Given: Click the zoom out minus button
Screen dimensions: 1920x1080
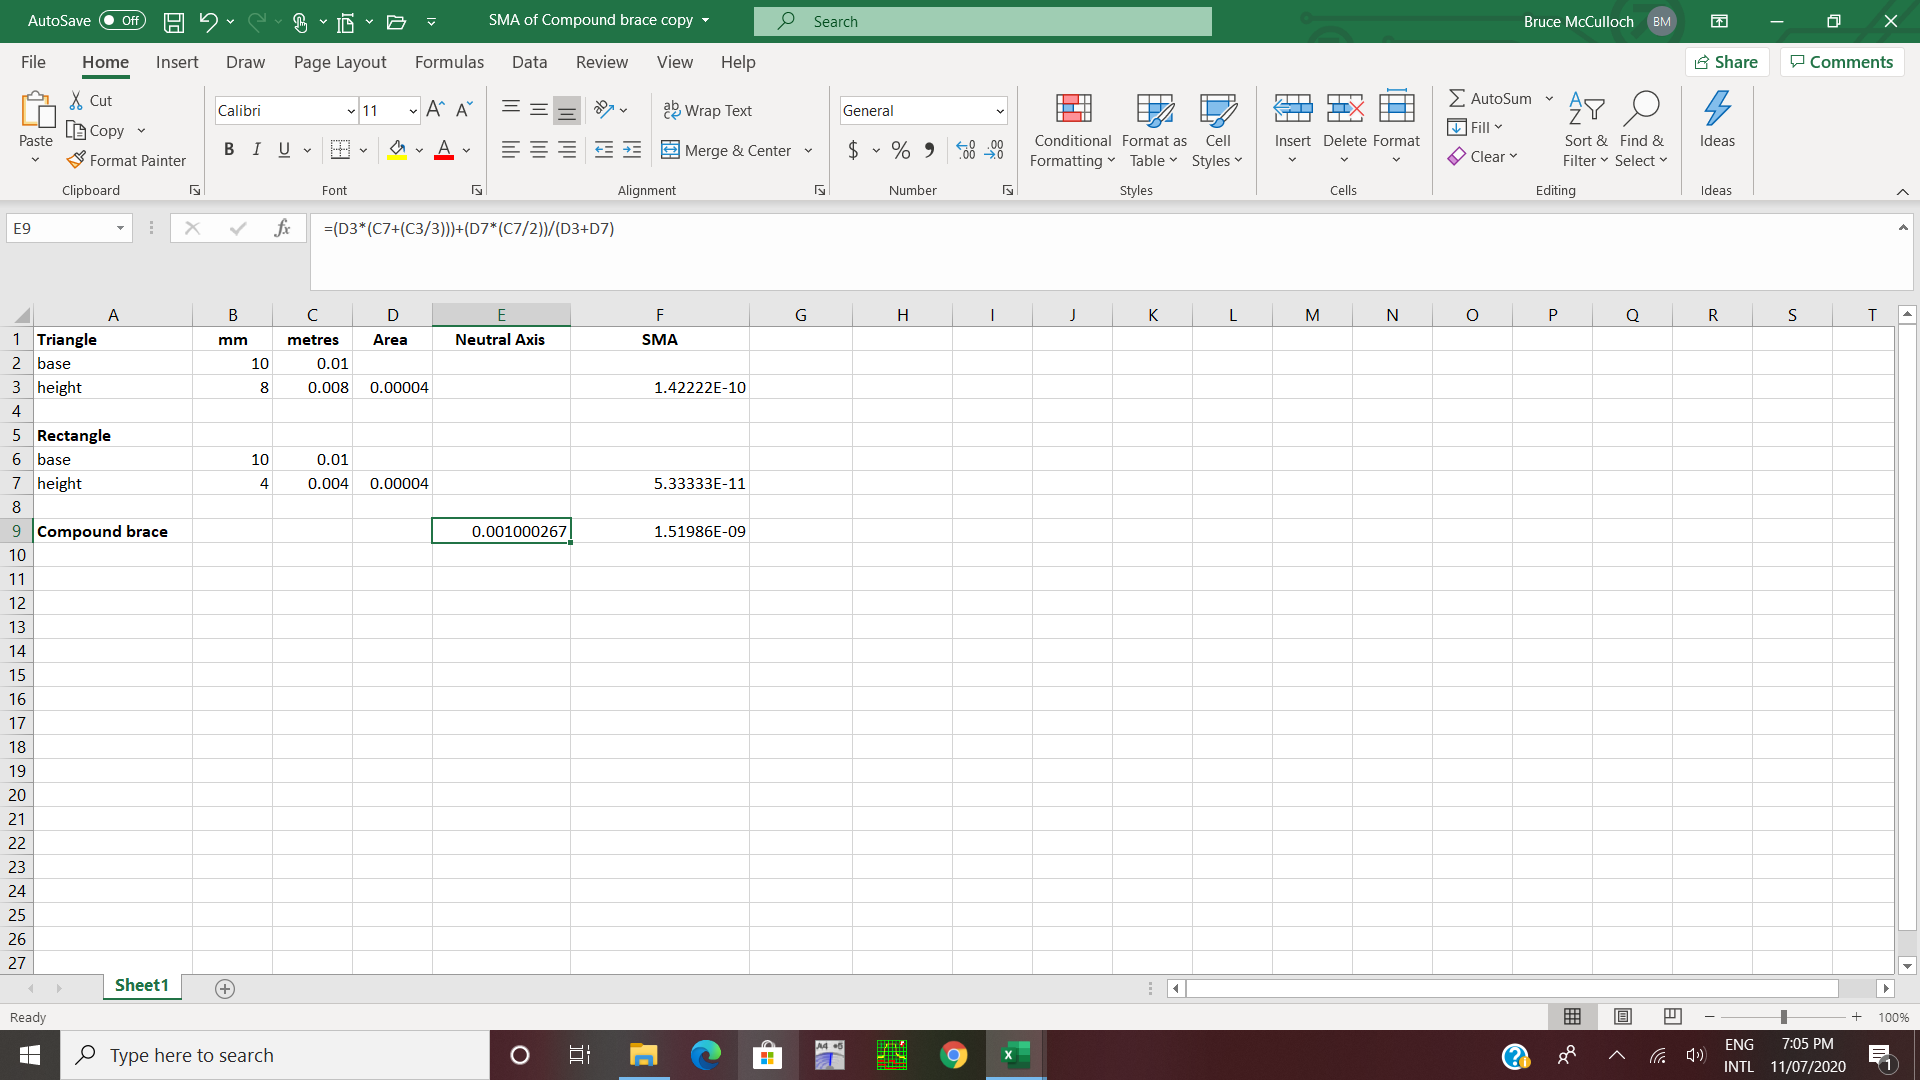Looking at the screenshot, I should coord(1709,1017).
